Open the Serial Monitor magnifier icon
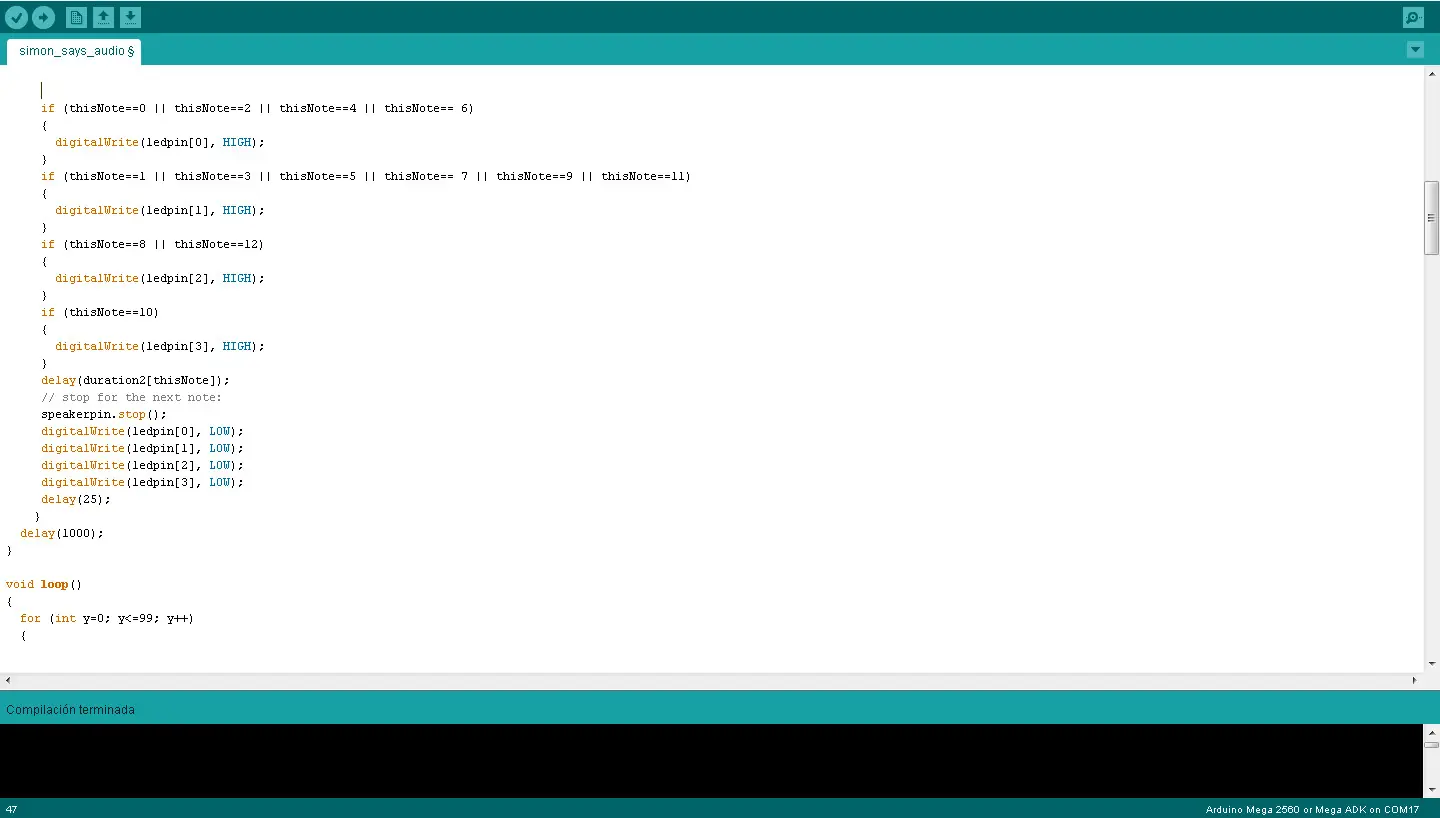The width and height of the screenshot is (1440, 818). 1413,17
